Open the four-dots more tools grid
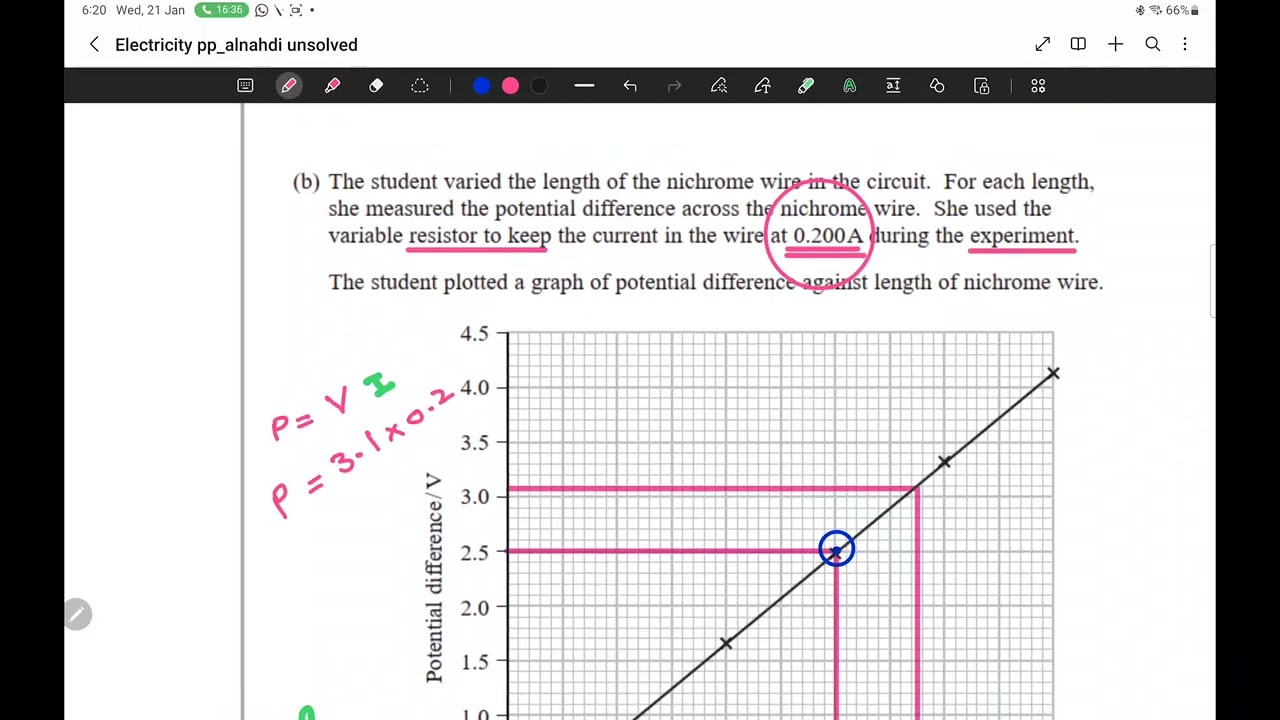 click(x=1038, y=86)
